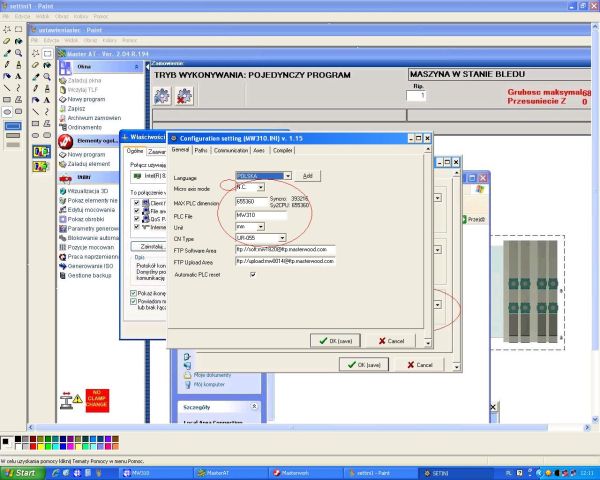Image resolution: width=600 pixels, height=480 pixels.
Task: Click the red NO CLAMP CHANGE icon
Action: (97, 400)
